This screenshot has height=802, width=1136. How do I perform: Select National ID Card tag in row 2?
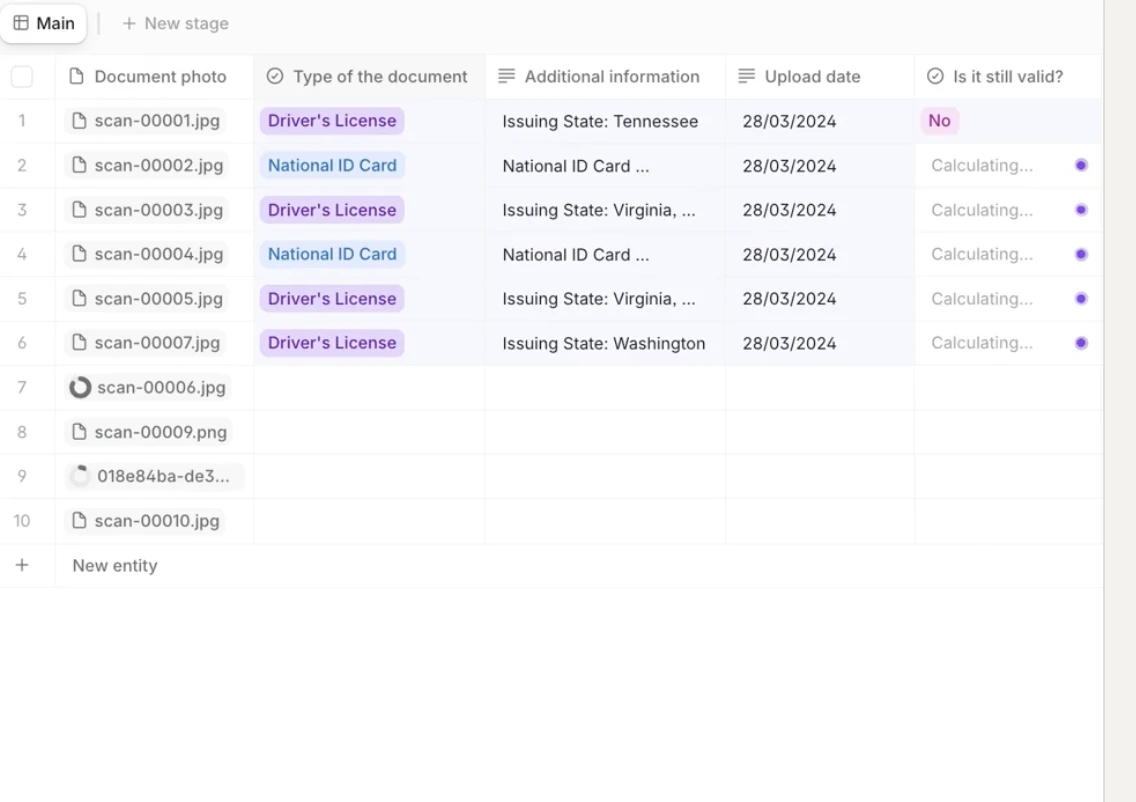pyautogui.click(x=332, y=165)
